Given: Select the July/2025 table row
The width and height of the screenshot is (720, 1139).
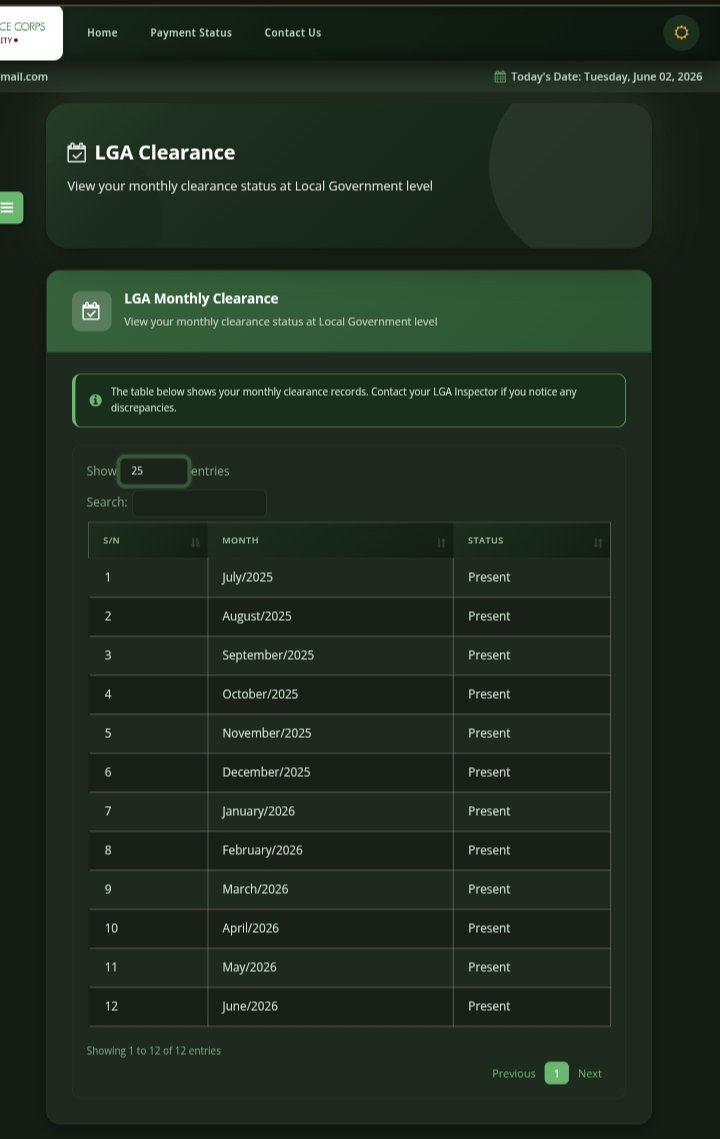Looking at the screenshot, I should [x=349, y=577].
